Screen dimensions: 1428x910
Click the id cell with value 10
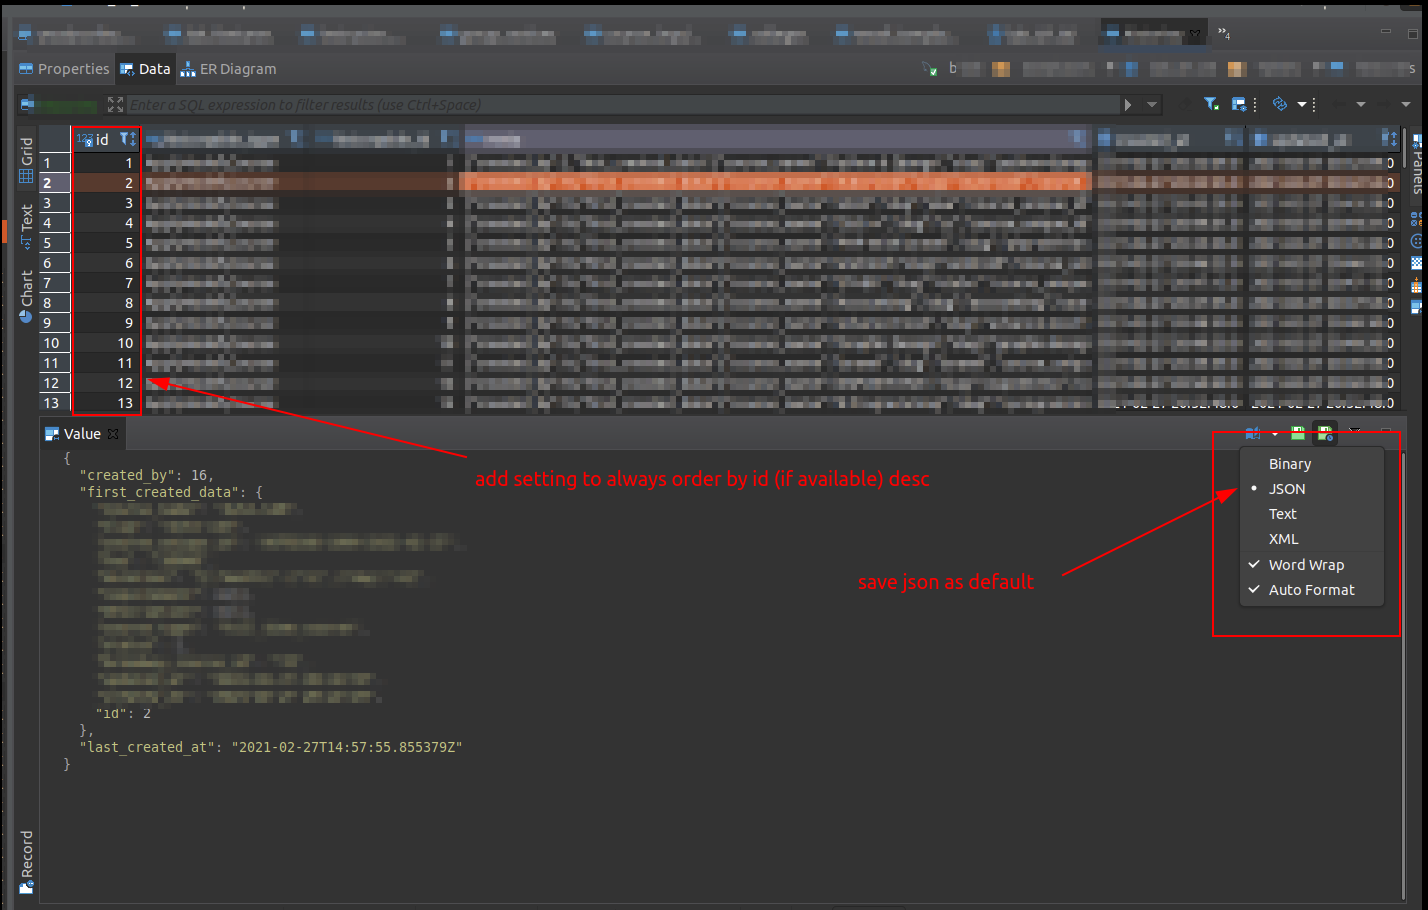click(106, 343)
